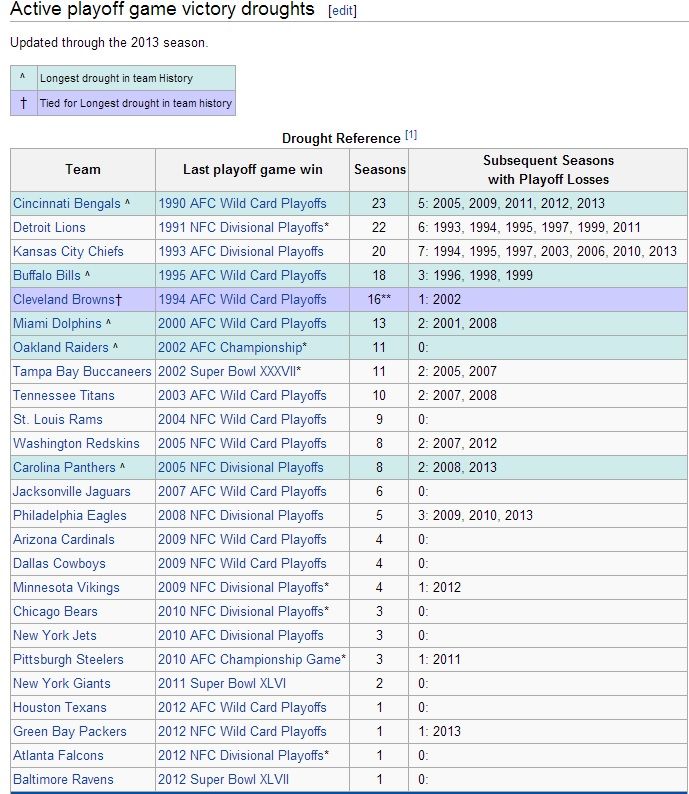Open the Jacksonville Jaguars team link
The width and height of the screenshot is (689, 794).
tap(72, 492)
